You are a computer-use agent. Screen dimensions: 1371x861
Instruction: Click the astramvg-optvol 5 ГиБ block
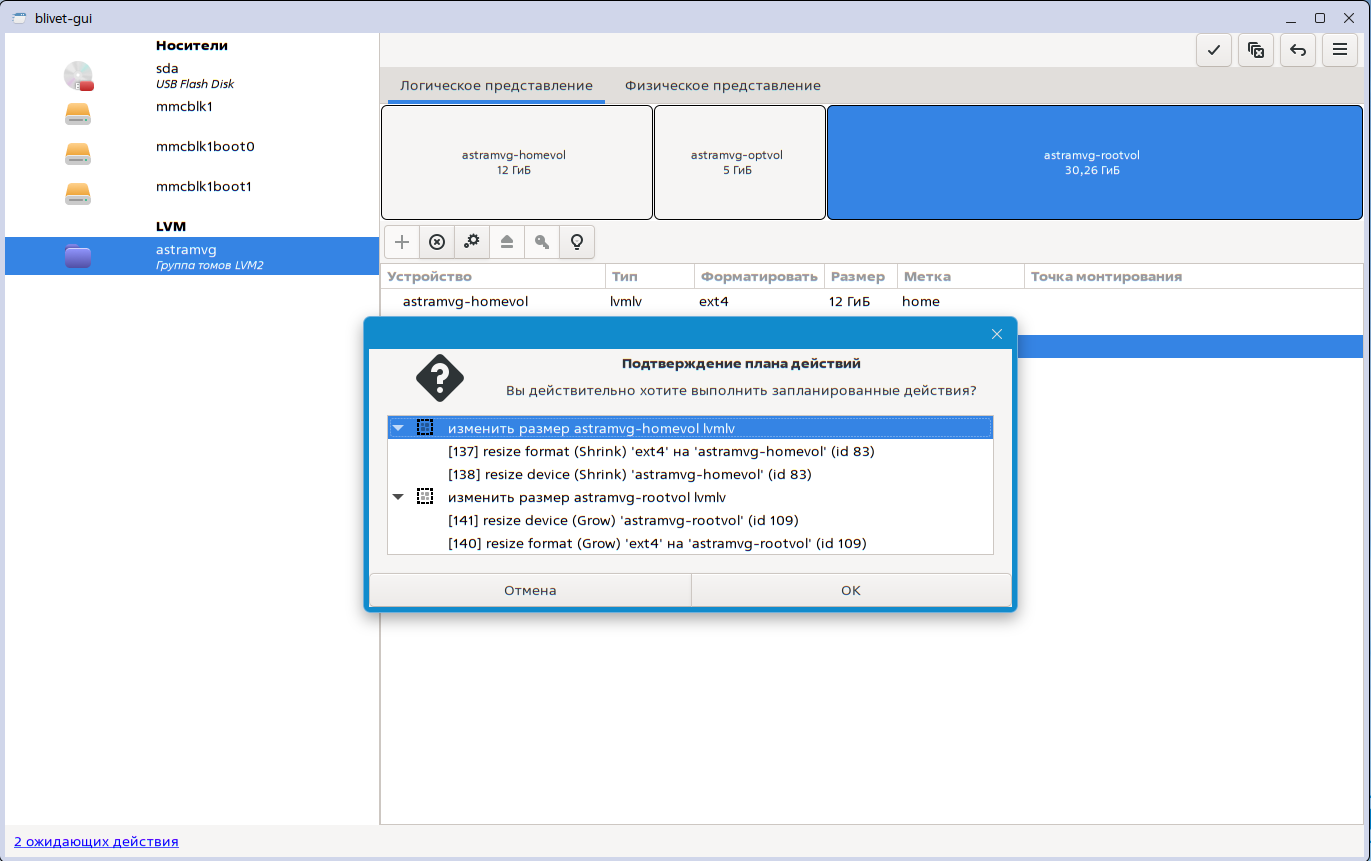737,162
